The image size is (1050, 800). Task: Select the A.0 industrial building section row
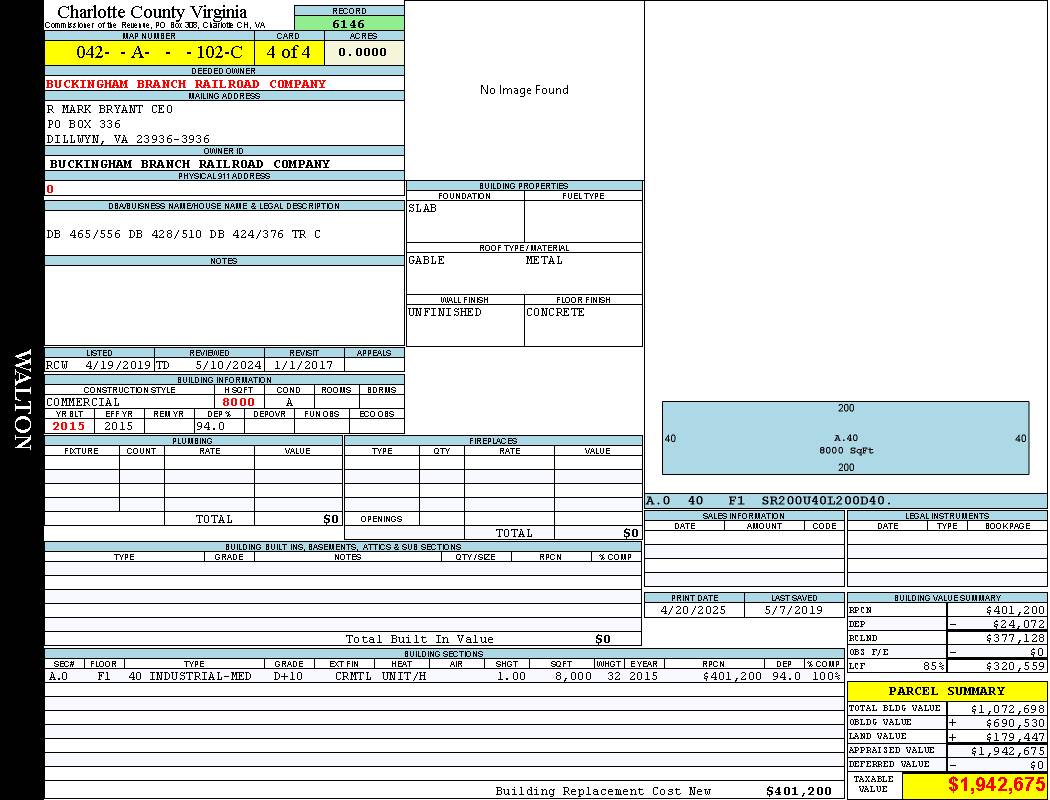[444, 676]
